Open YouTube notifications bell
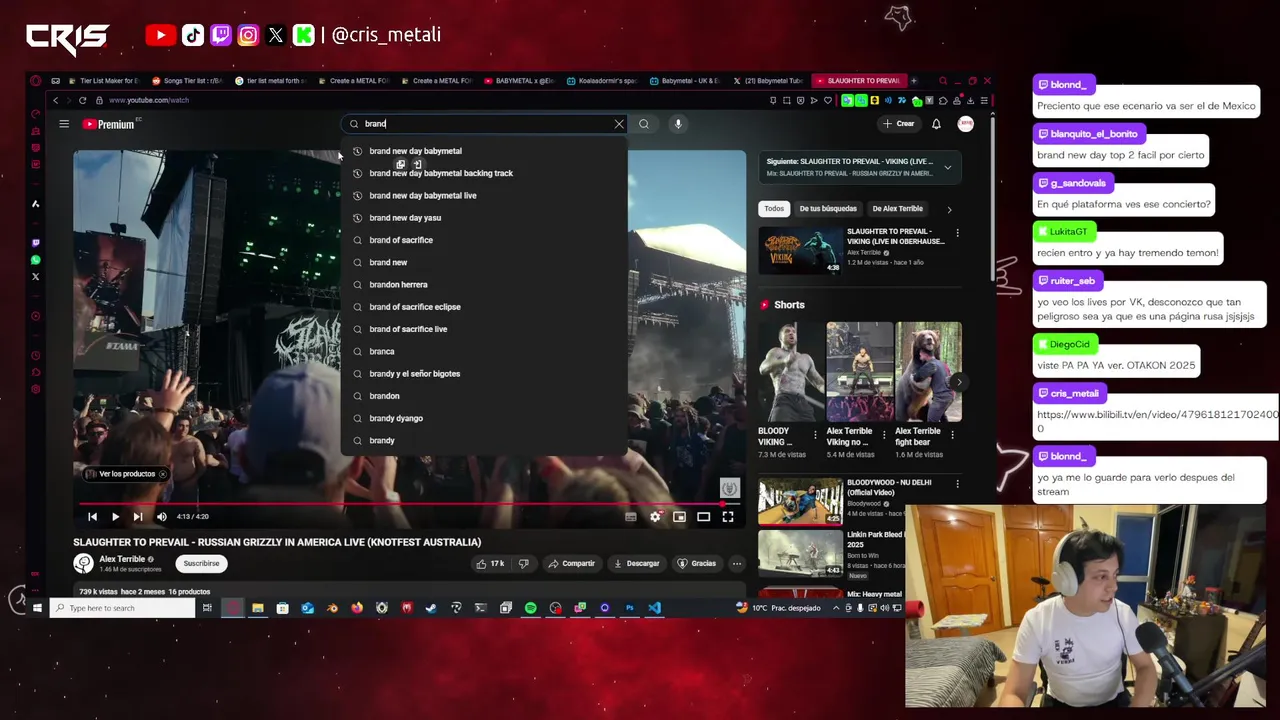 pos(936,124)
